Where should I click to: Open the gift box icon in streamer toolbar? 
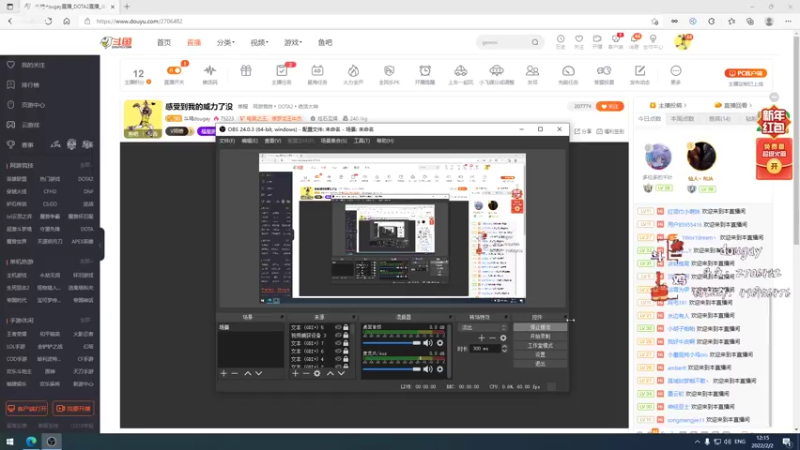246,70
